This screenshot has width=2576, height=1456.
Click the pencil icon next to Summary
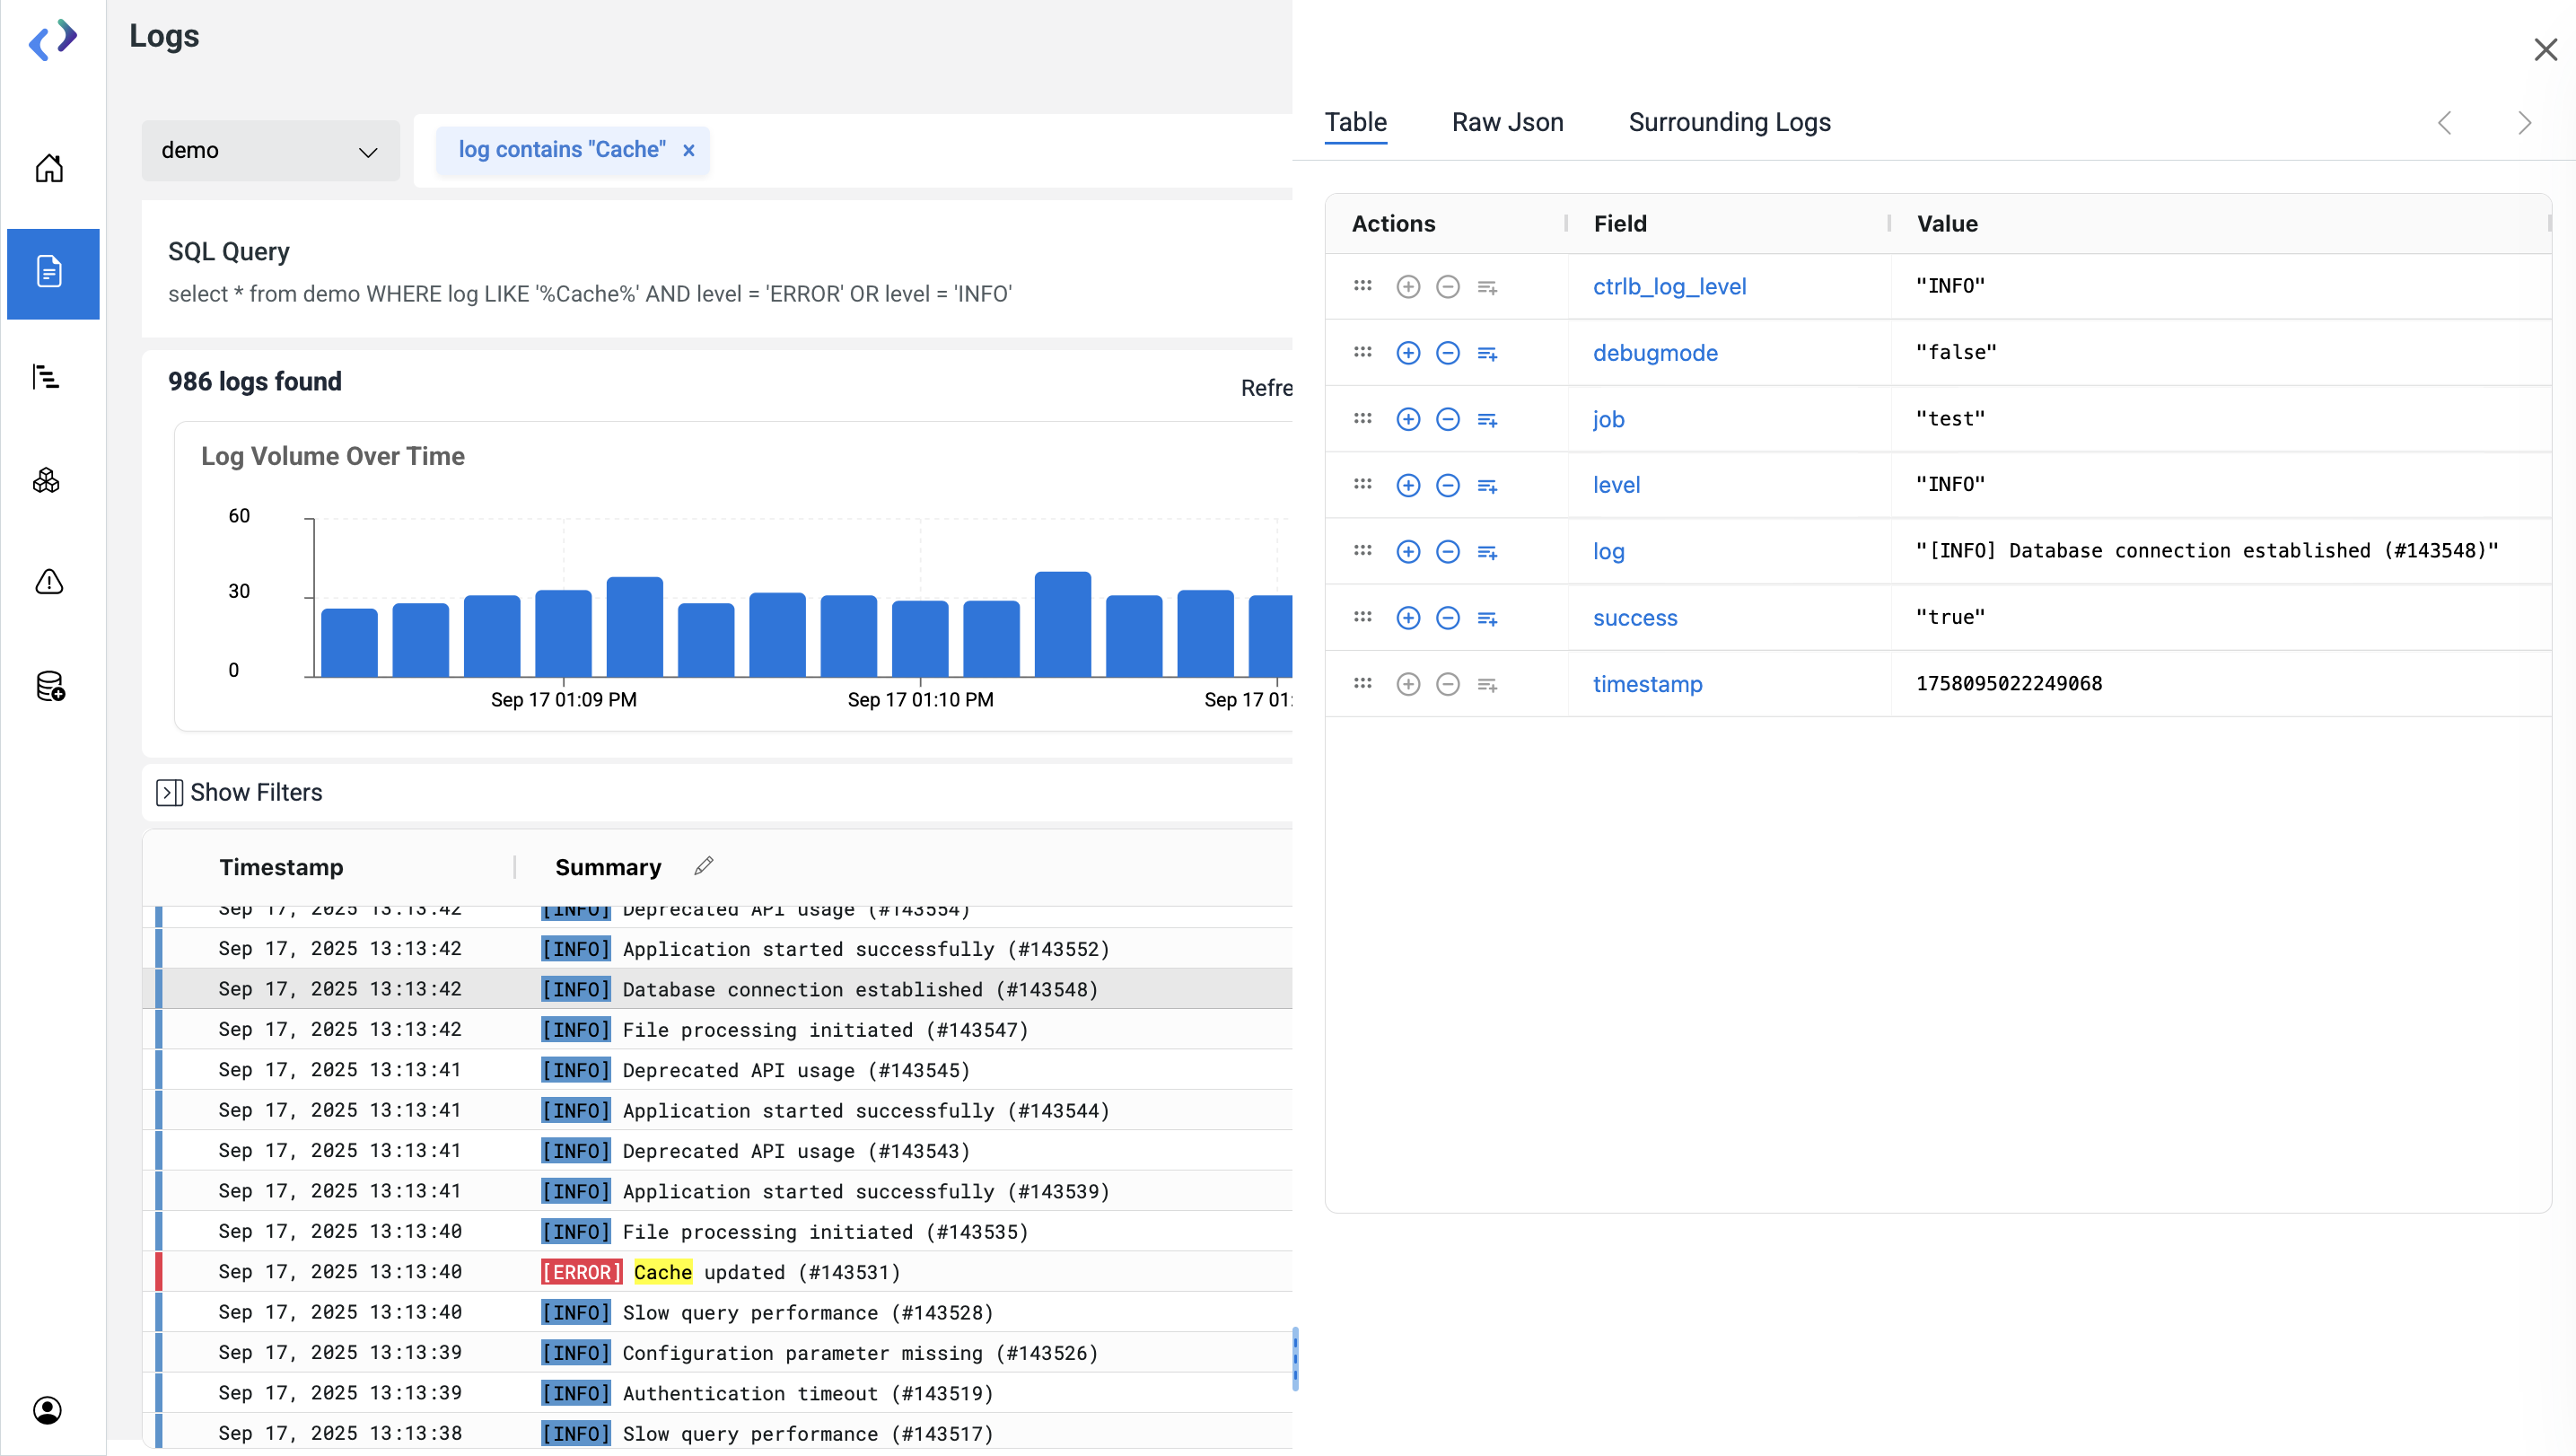pyautogui.click(x=704, y=866)
